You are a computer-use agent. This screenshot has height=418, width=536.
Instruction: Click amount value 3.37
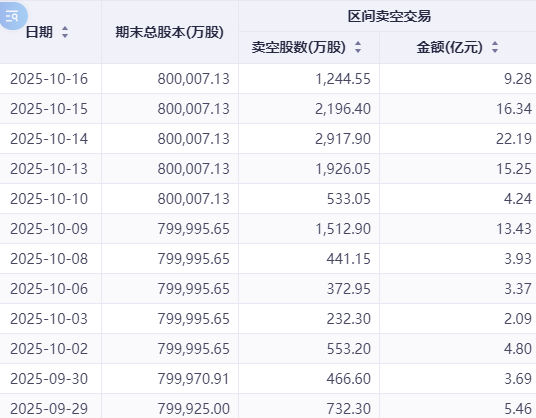[x=518, y=289]
